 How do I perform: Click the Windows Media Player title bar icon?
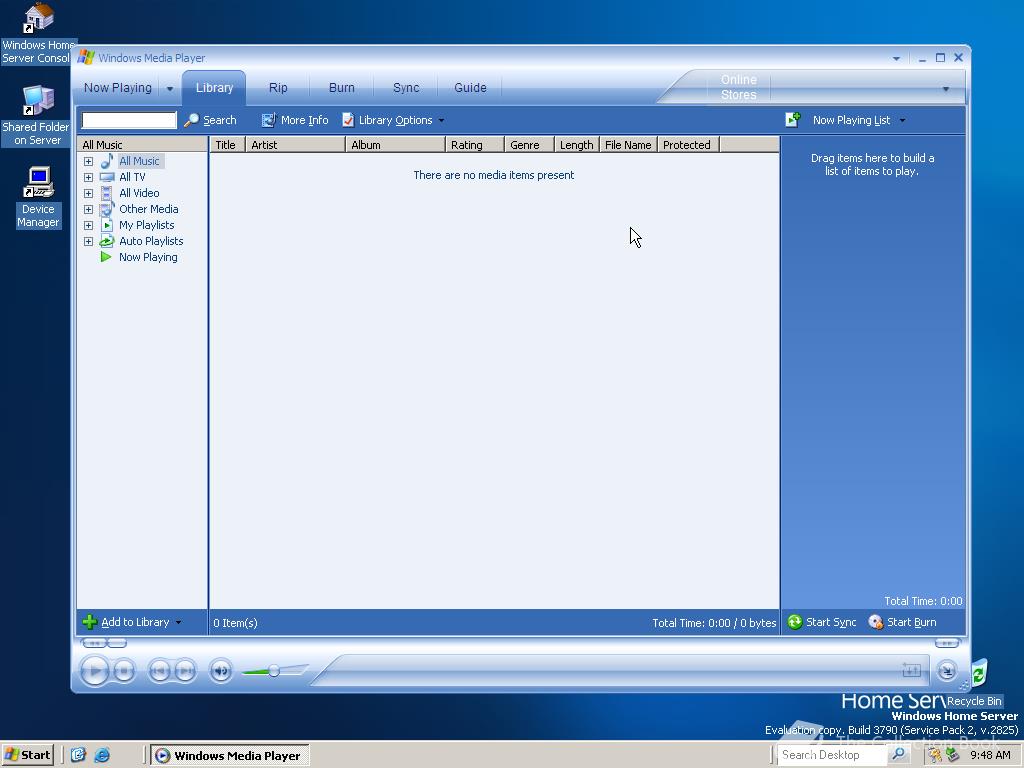[86, 57]
